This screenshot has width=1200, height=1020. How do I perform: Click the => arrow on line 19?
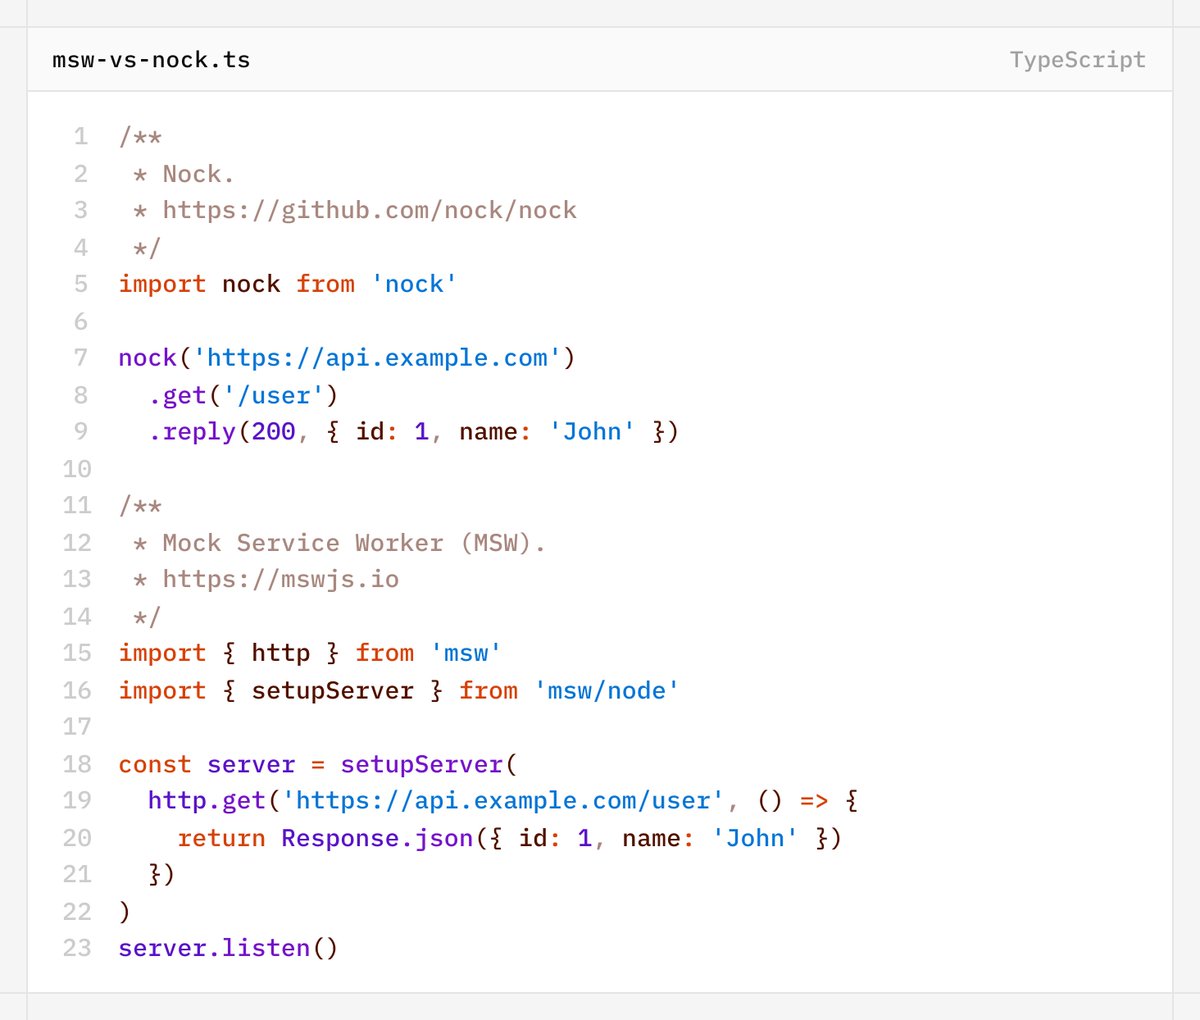point(814,802)
